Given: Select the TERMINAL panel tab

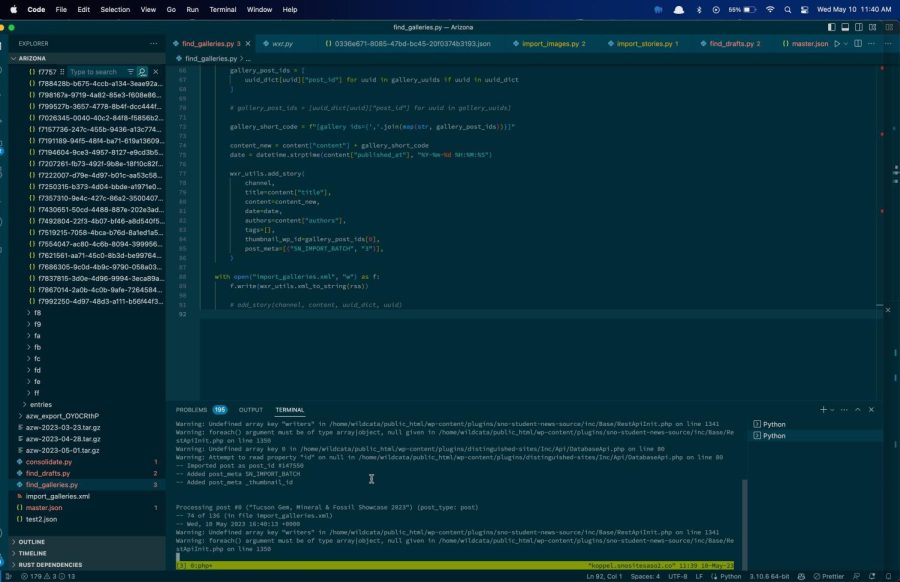Looking at the screenshot, I should (x=290, y=410).
